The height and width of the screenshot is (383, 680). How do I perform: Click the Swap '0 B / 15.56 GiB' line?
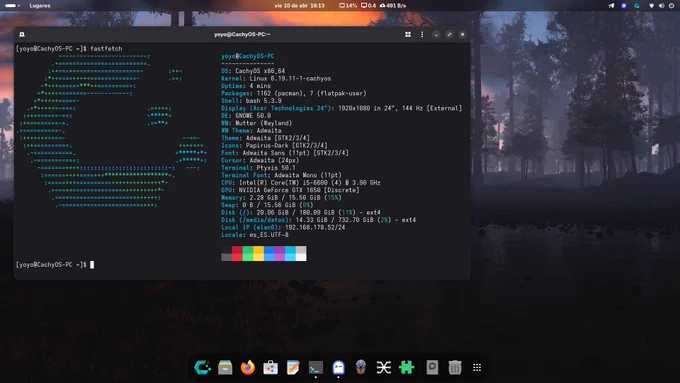[x=267, y=205]
